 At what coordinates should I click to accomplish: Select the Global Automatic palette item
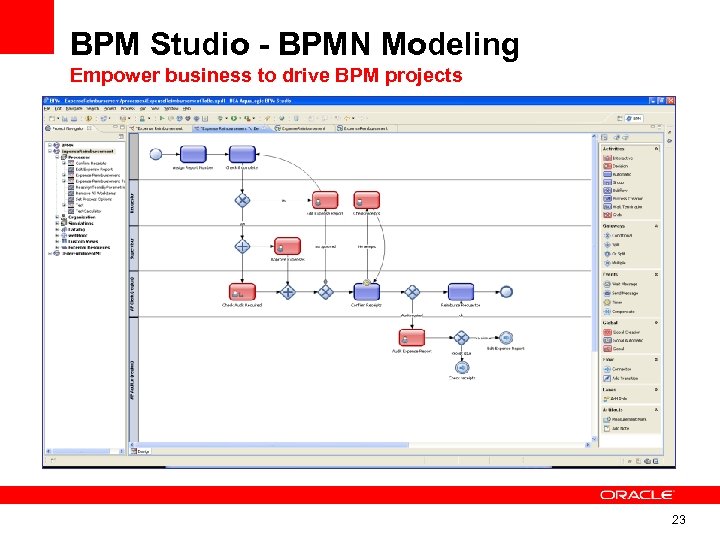(x=624, y=340)
